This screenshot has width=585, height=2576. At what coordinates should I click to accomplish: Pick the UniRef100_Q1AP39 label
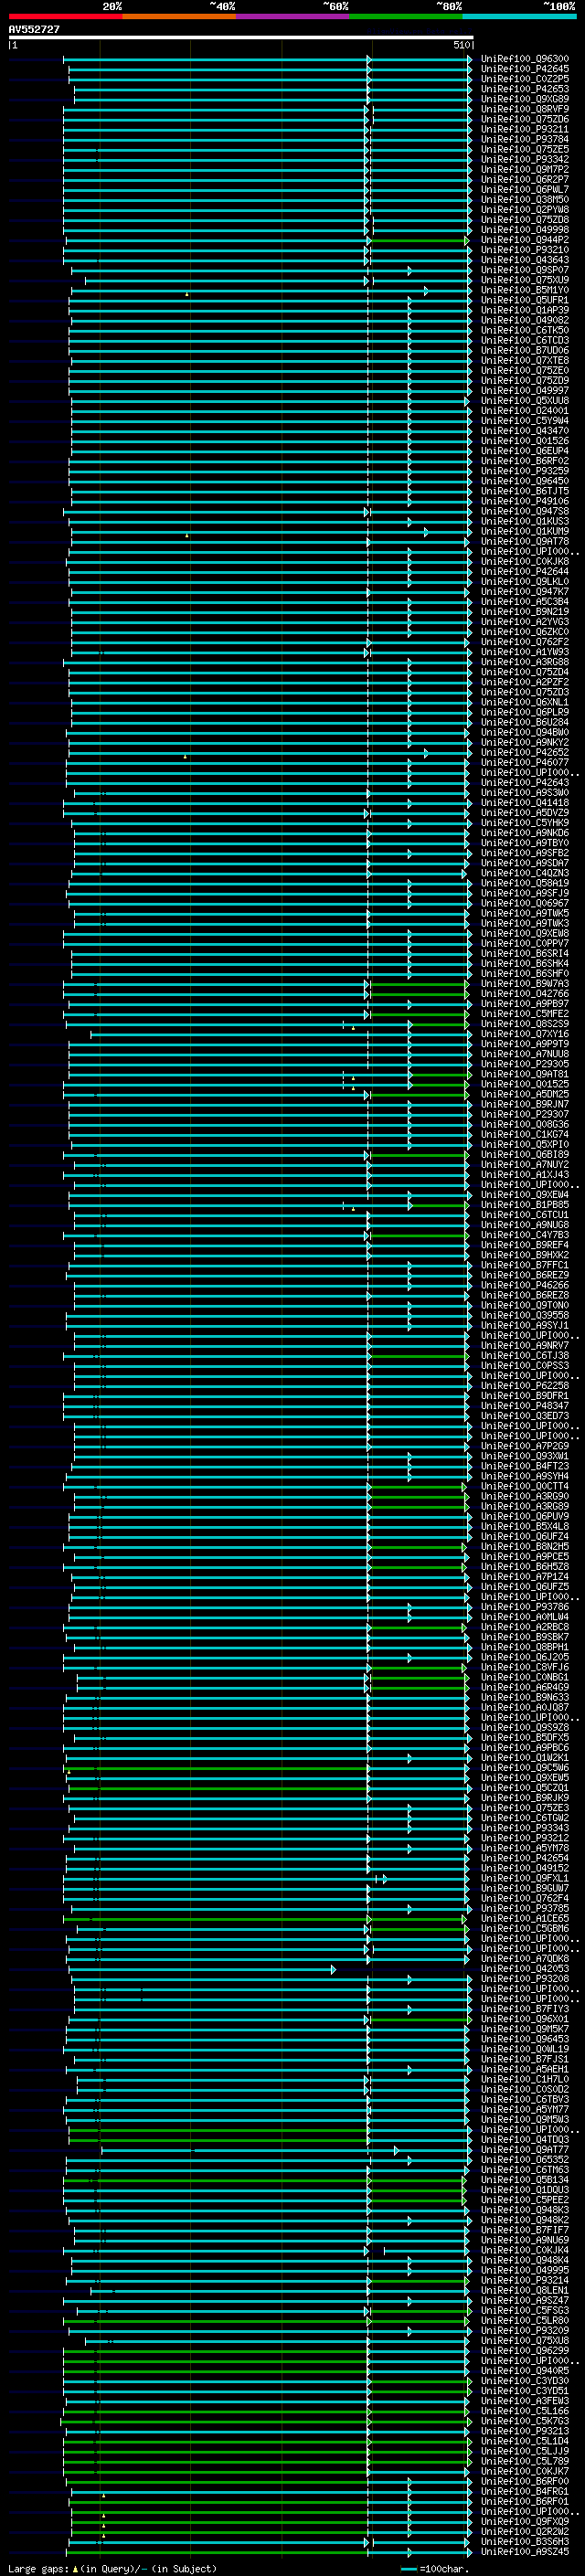524,310
